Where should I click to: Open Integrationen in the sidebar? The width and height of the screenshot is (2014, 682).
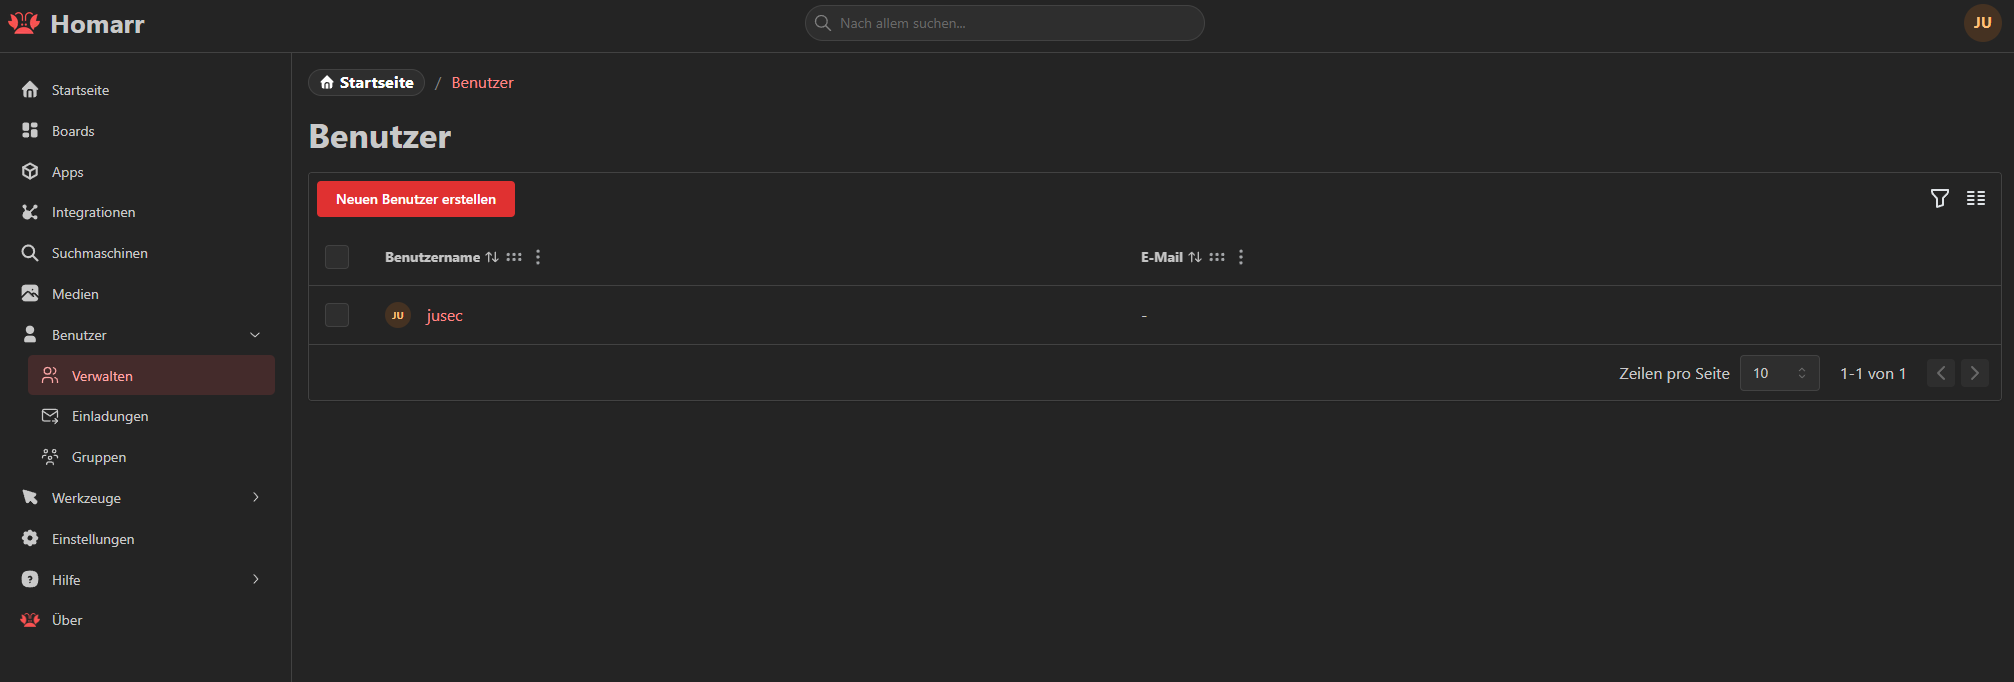(x=93, y=212)
